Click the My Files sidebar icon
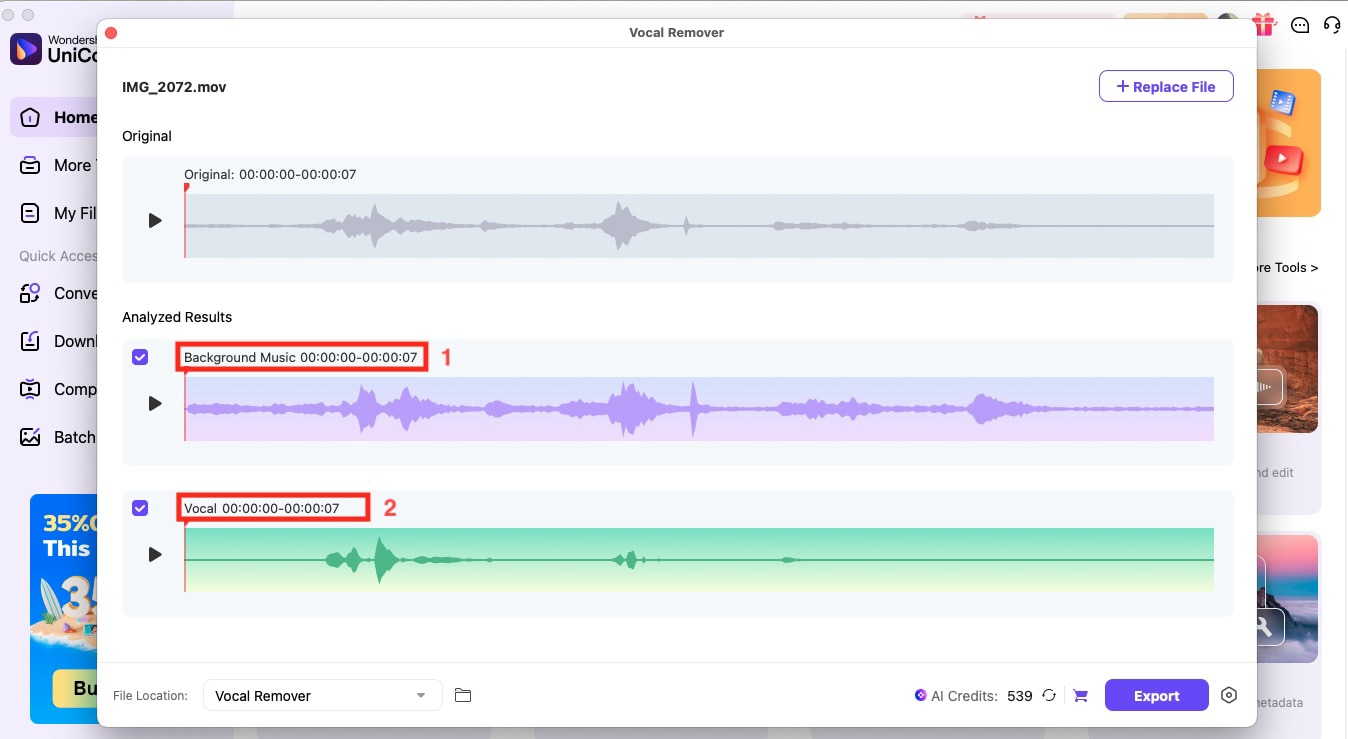The image size is (1348, 739). click(31, 213)
